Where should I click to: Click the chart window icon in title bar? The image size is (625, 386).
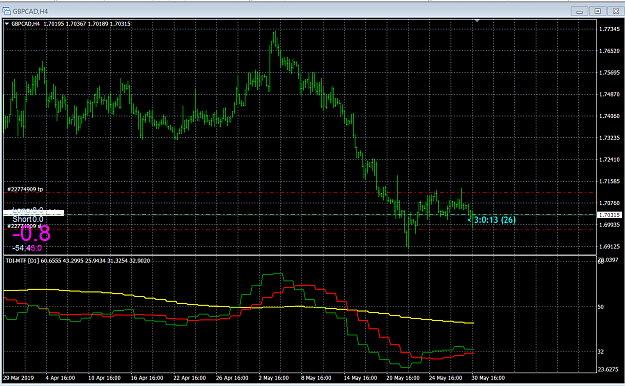[6, 11]
